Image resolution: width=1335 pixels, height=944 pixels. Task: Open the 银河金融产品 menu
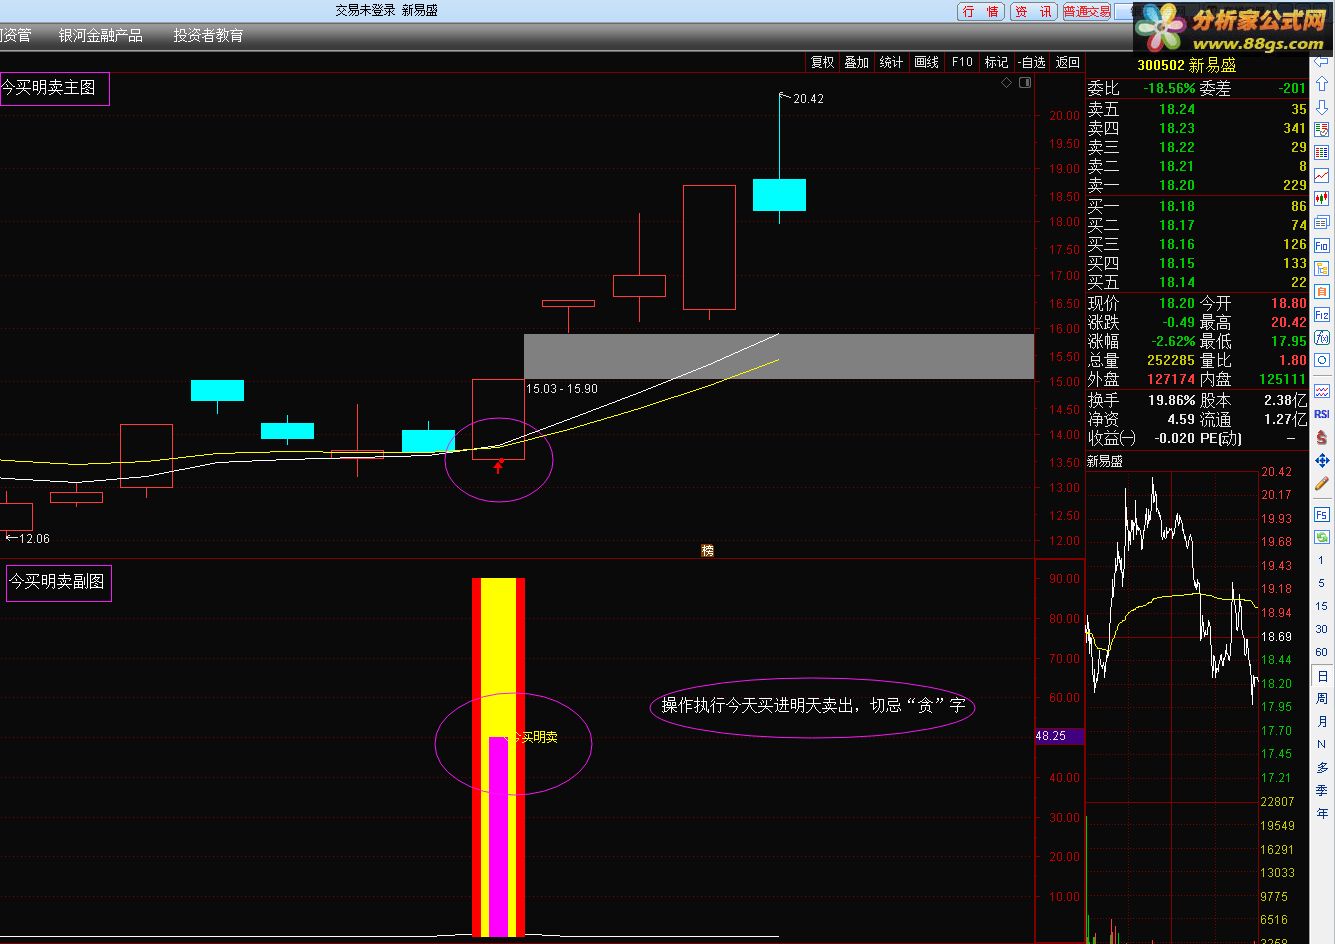click(101, 36)
